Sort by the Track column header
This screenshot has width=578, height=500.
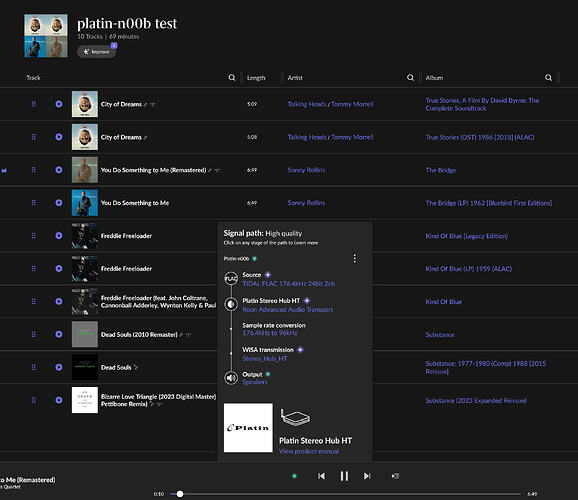[x=33, y=77]
